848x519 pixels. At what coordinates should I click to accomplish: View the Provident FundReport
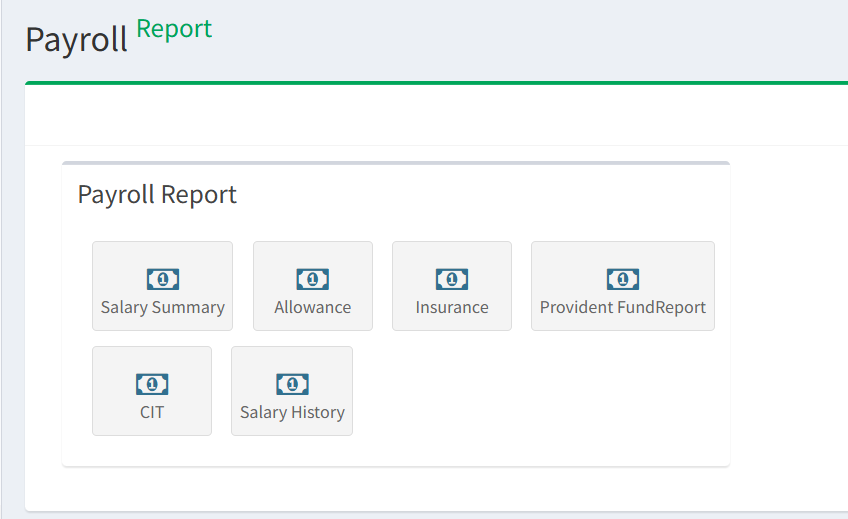pyautogui.click(x=623, y=286)
